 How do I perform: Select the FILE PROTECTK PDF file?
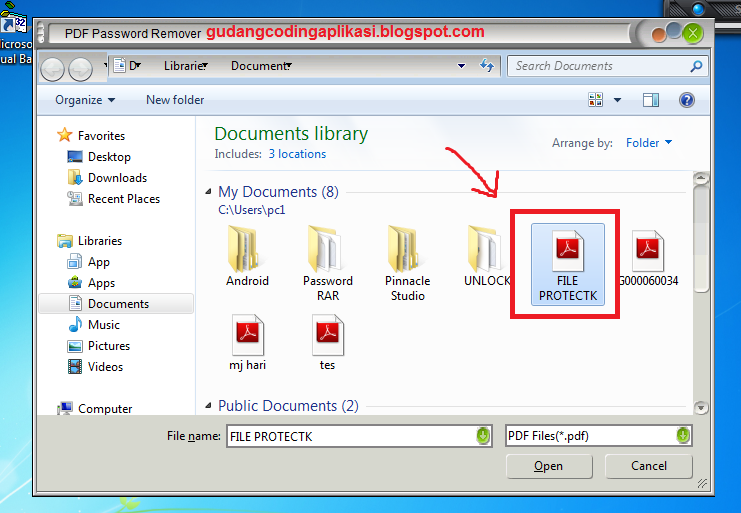click(568, 265)
